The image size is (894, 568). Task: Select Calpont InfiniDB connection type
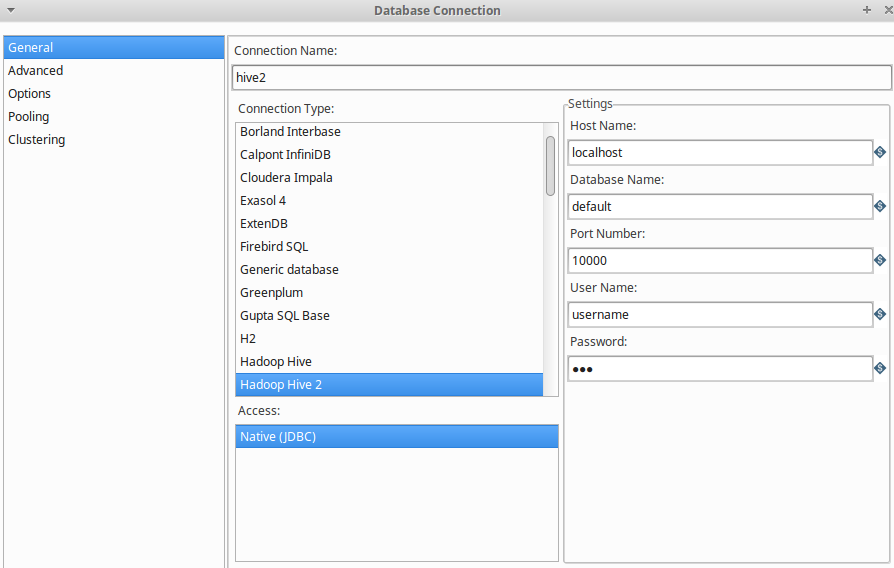tap(389, 155)
